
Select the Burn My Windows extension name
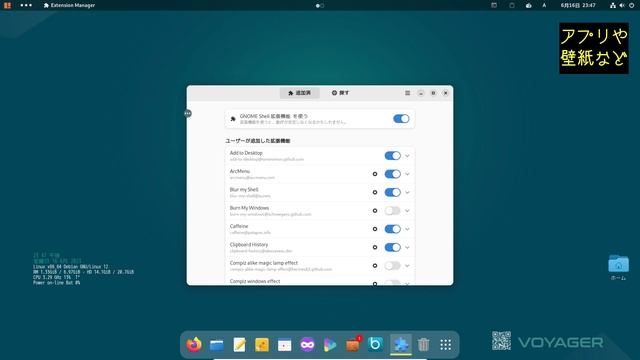pyautogui.click(x=249, y=208)
